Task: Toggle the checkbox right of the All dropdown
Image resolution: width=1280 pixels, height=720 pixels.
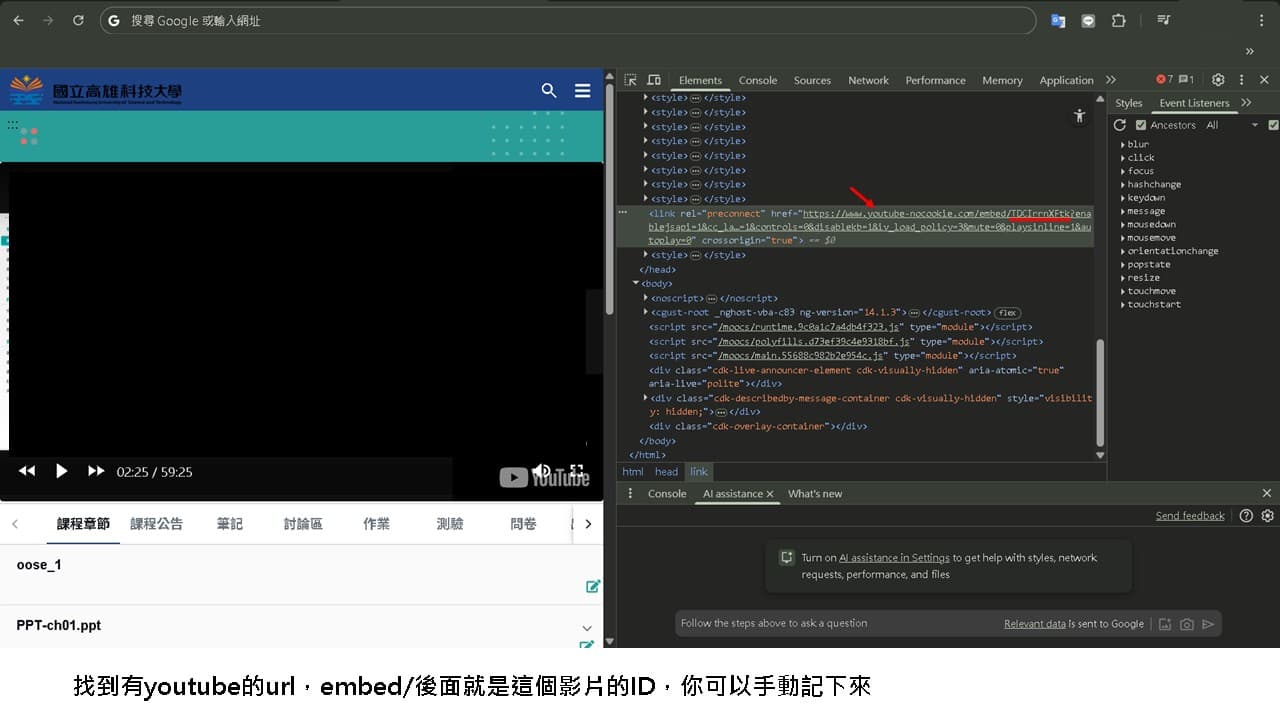Action: (1273, 125)
